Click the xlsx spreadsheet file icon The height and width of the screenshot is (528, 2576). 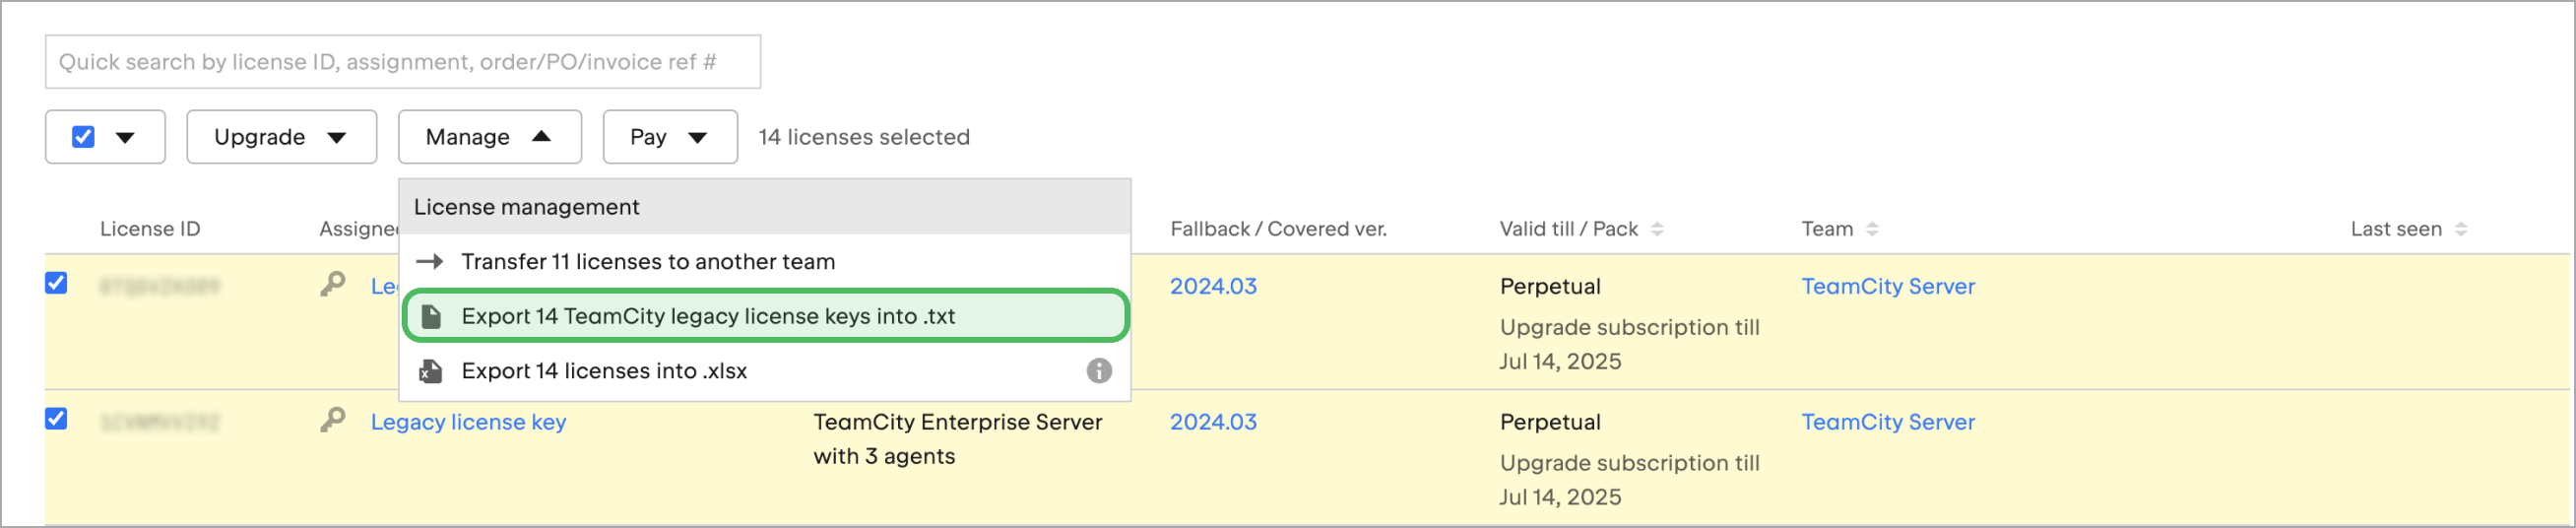click(431, 371)
